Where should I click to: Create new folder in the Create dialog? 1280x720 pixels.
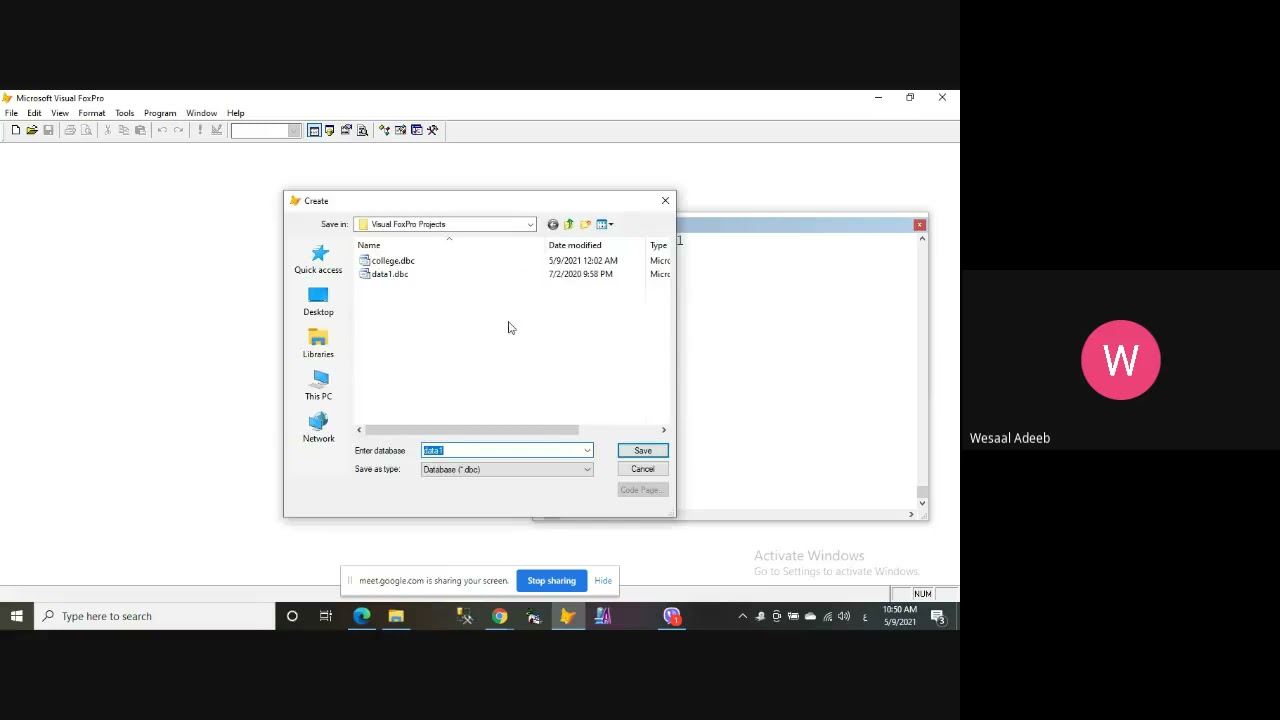point(585,224)
